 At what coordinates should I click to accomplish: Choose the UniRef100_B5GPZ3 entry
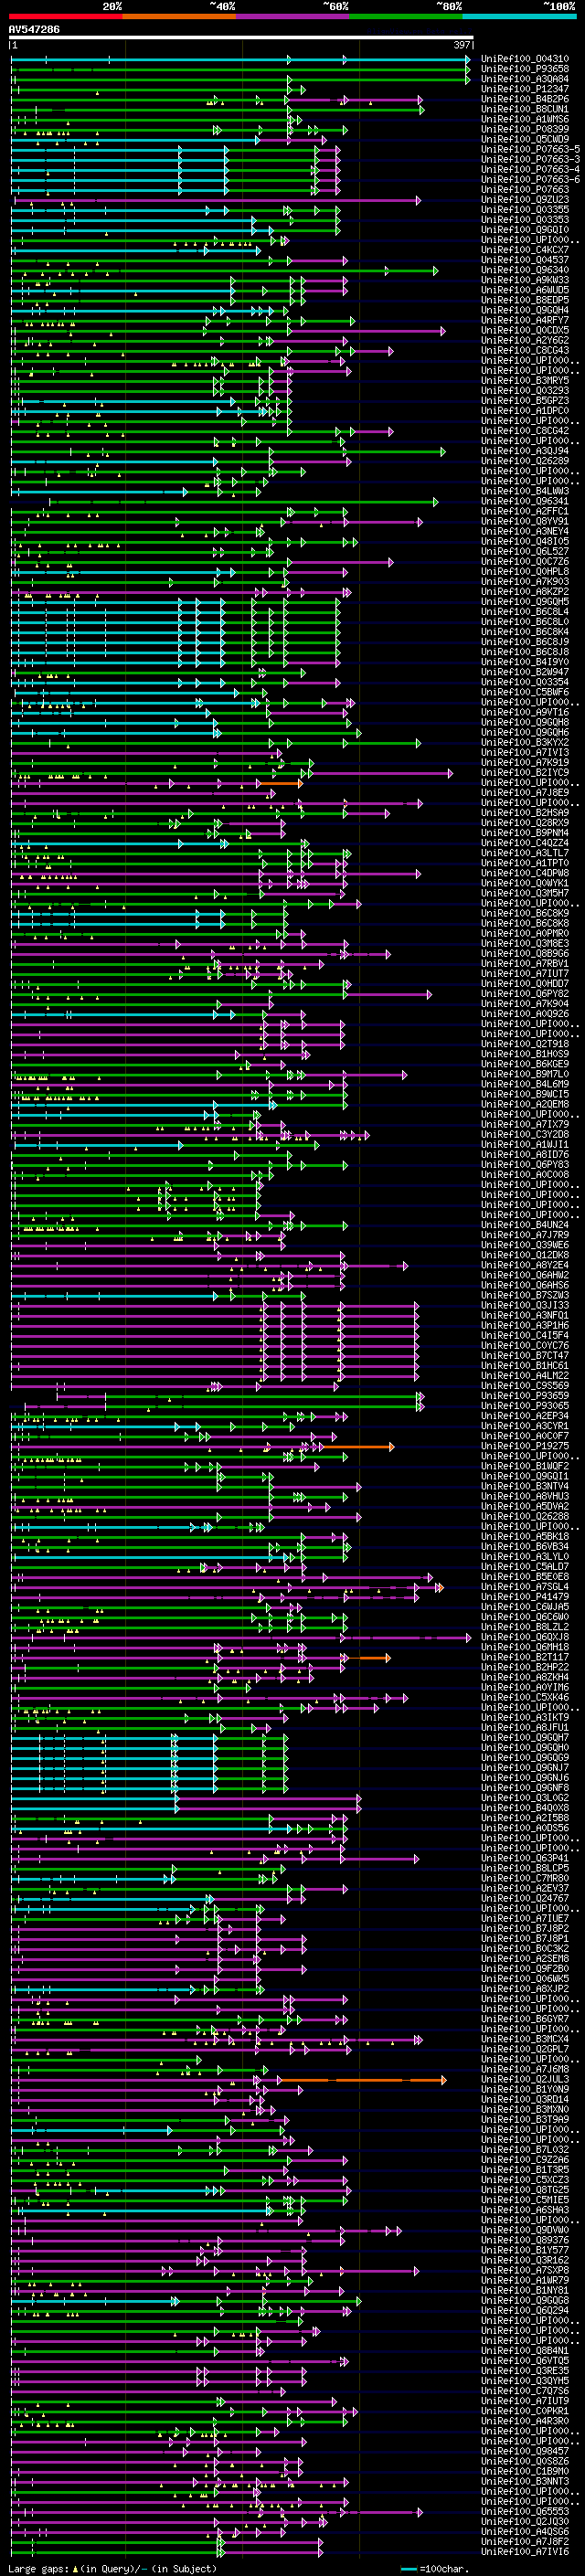pyautogui.click(x=525, y=401)
